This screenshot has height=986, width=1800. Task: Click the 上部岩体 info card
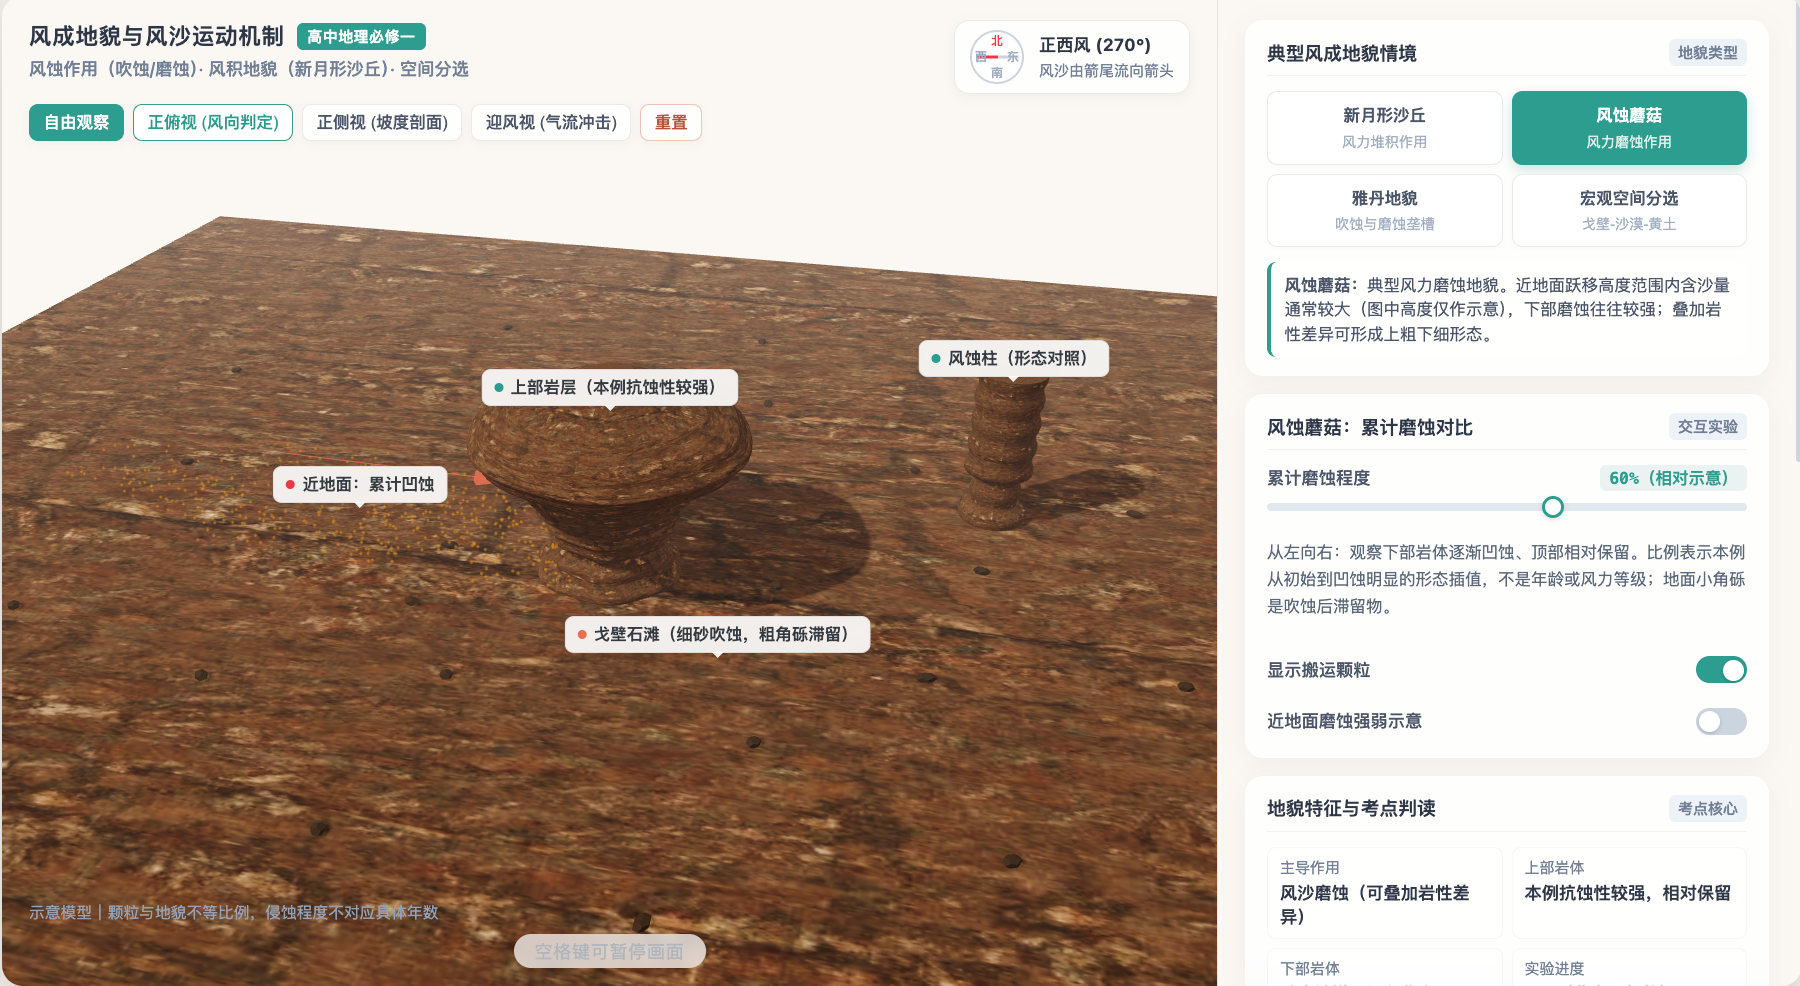pyautogui.click(x=1629, y=892)
